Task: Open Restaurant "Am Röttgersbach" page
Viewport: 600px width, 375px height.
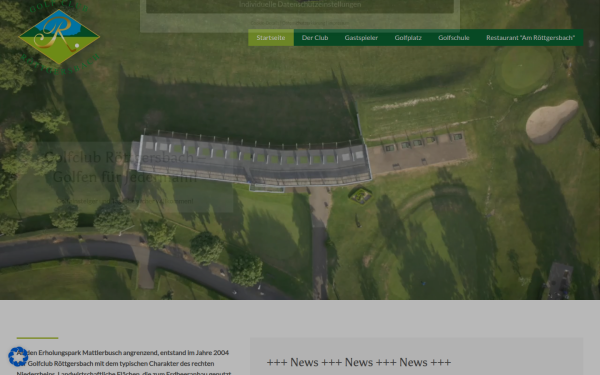Action: [530, 38]
